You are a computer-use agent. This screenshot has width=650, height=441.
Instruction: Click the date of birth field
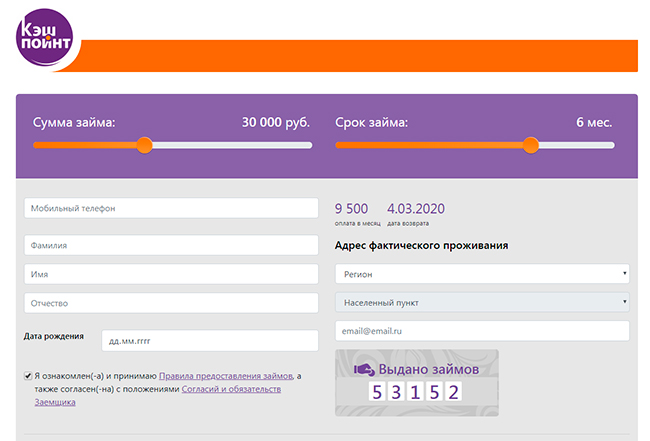(x=210, y=340)
